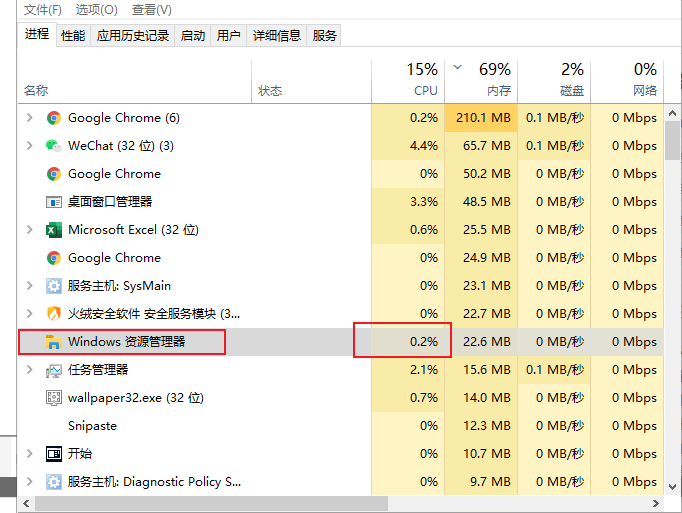This screenshot has height=513, width=682.
Task: Click the 火绒安全软件 shield icon
Action: (53, 314)
